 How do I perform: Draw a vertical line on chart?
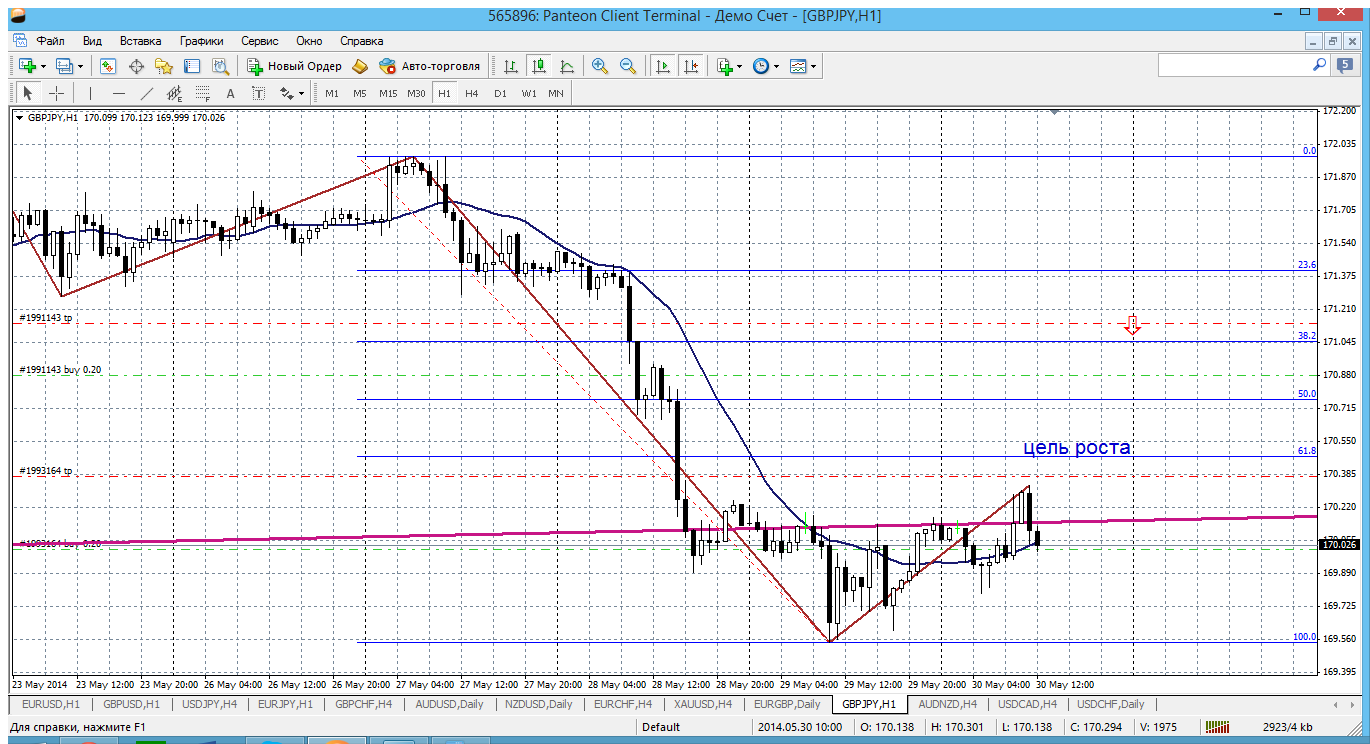point(90,93)
